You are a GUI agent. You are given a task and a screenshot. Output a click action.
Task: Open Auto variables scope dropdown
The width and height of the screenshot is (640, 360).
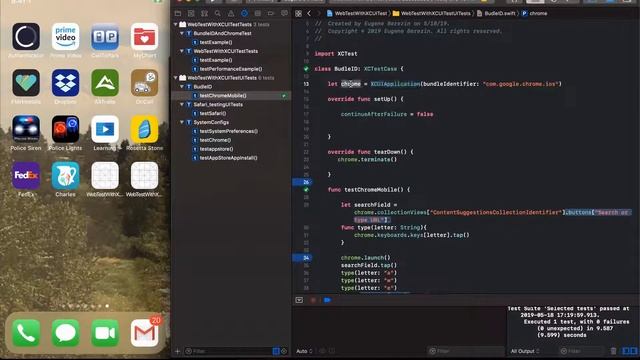[304, 351]
